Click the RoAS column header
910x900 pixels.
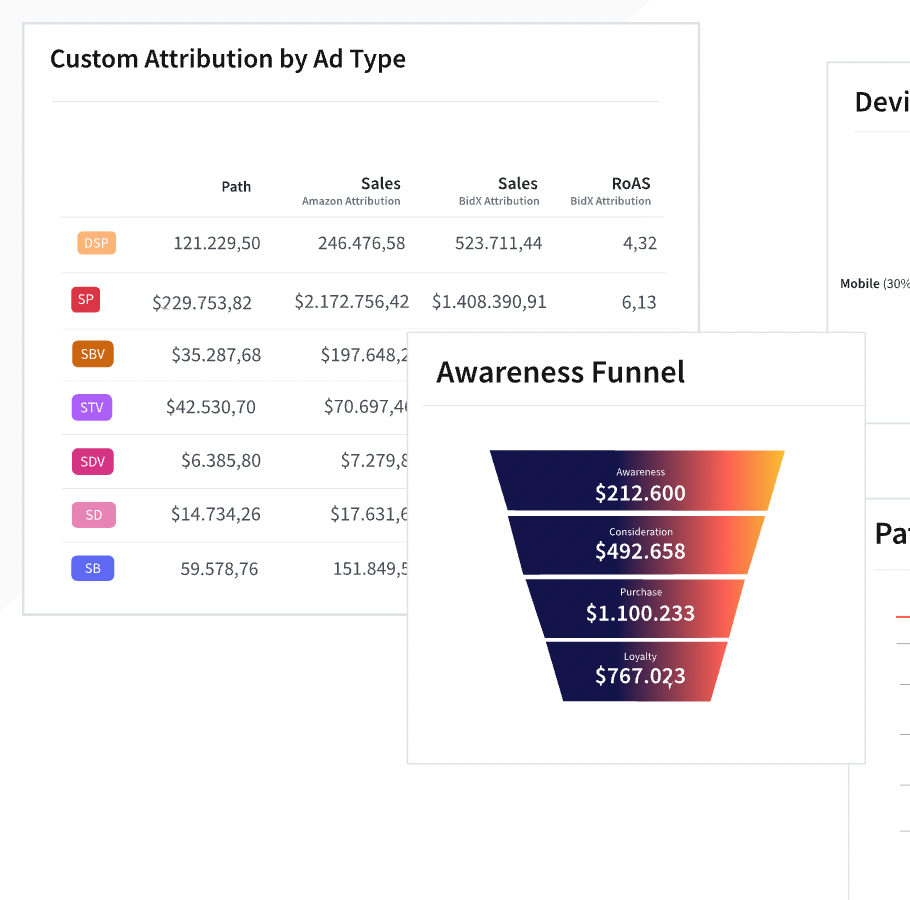(x=611, y=191)
